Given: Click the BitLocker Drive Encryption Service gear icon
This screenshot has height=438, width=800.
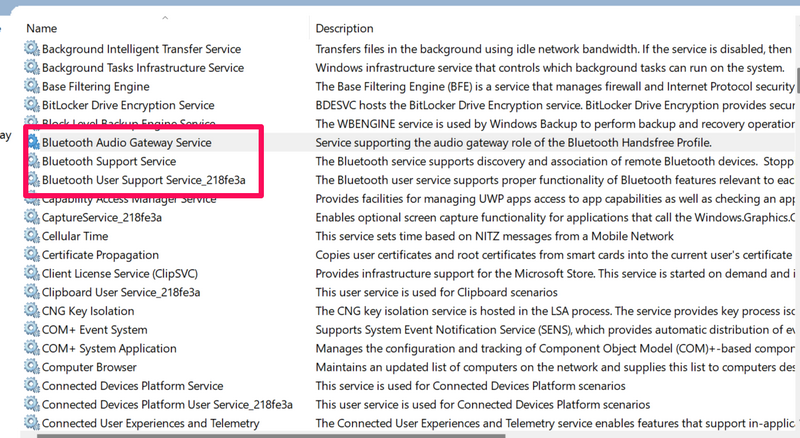Looking at the screenshot, I should 32,105.
